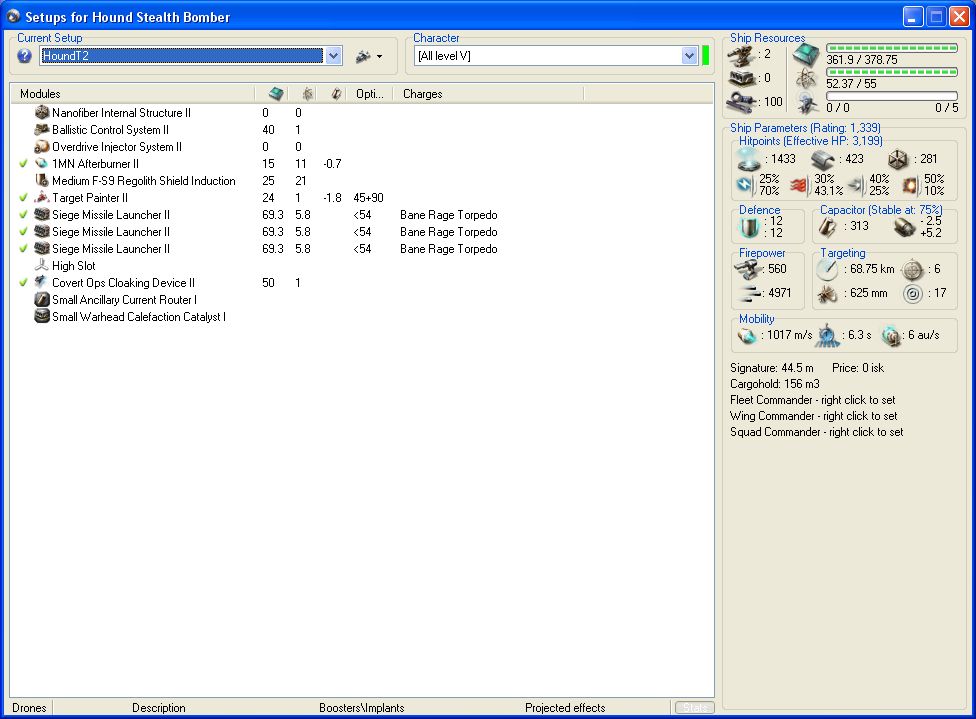Click the green character skill status indicator

pos(705,55)
